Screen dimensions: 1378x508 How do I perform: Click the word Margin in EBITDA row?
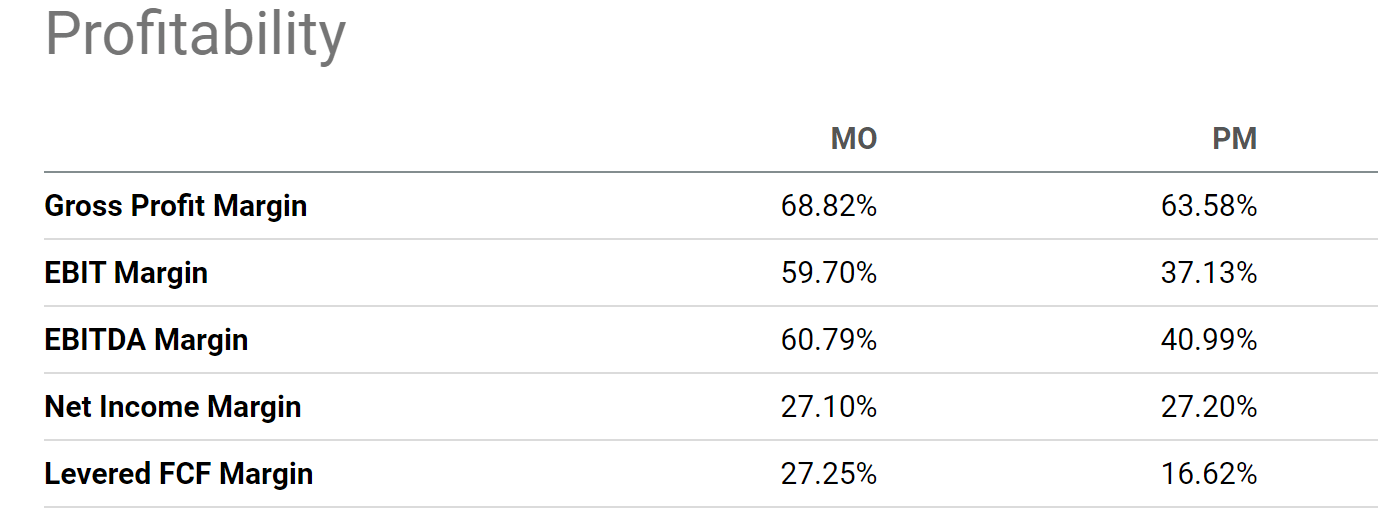coord(201,341)
